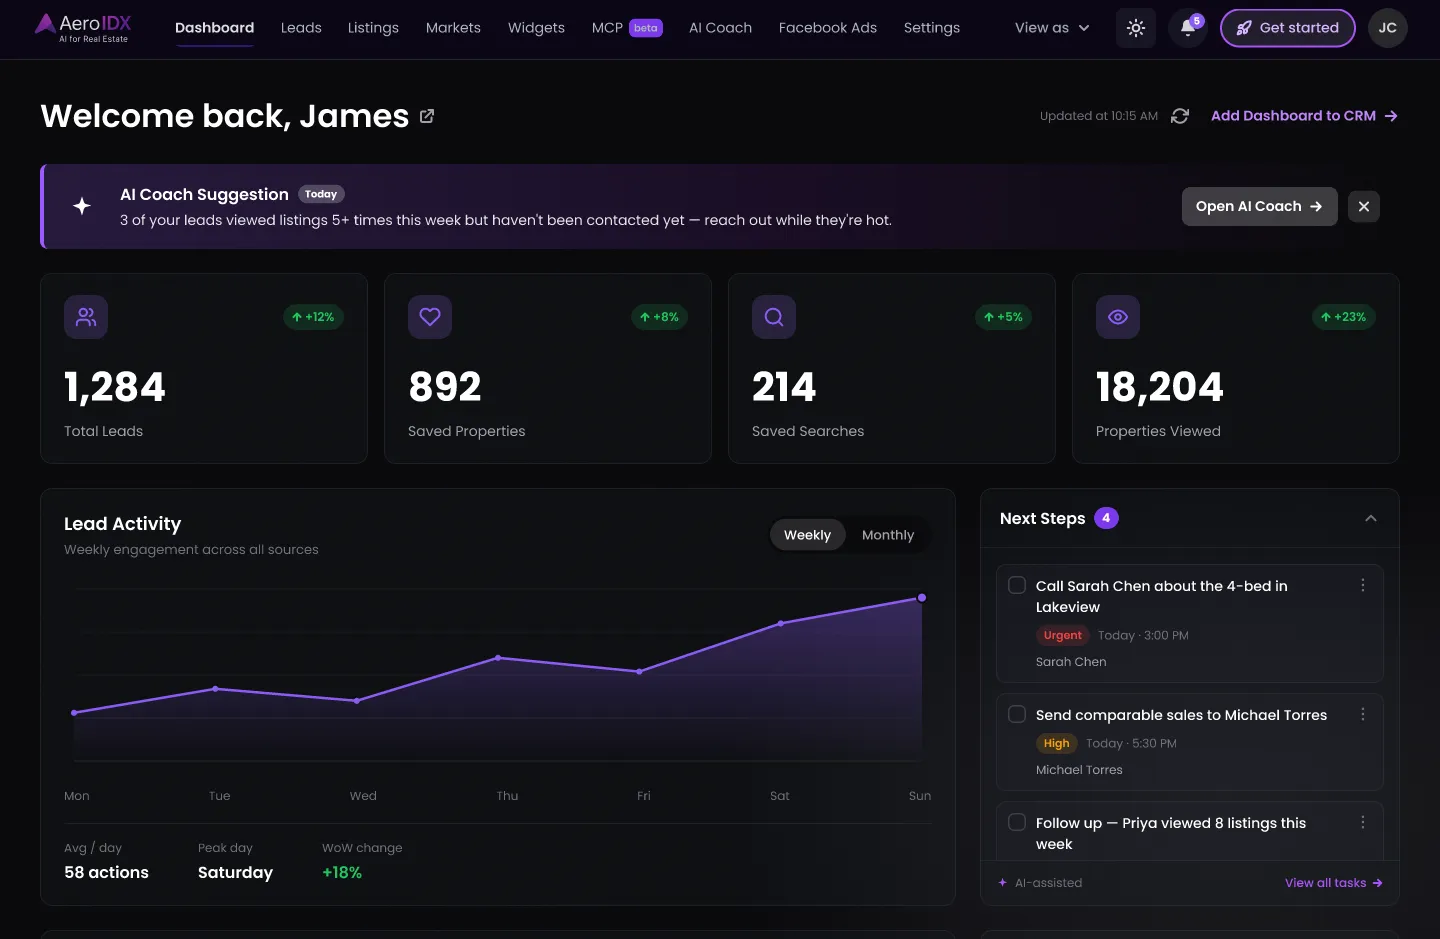Viewport: 1440px width, 939px height.
Task: Click the Saved Searches magnifier icon
Action: point(774,317)
